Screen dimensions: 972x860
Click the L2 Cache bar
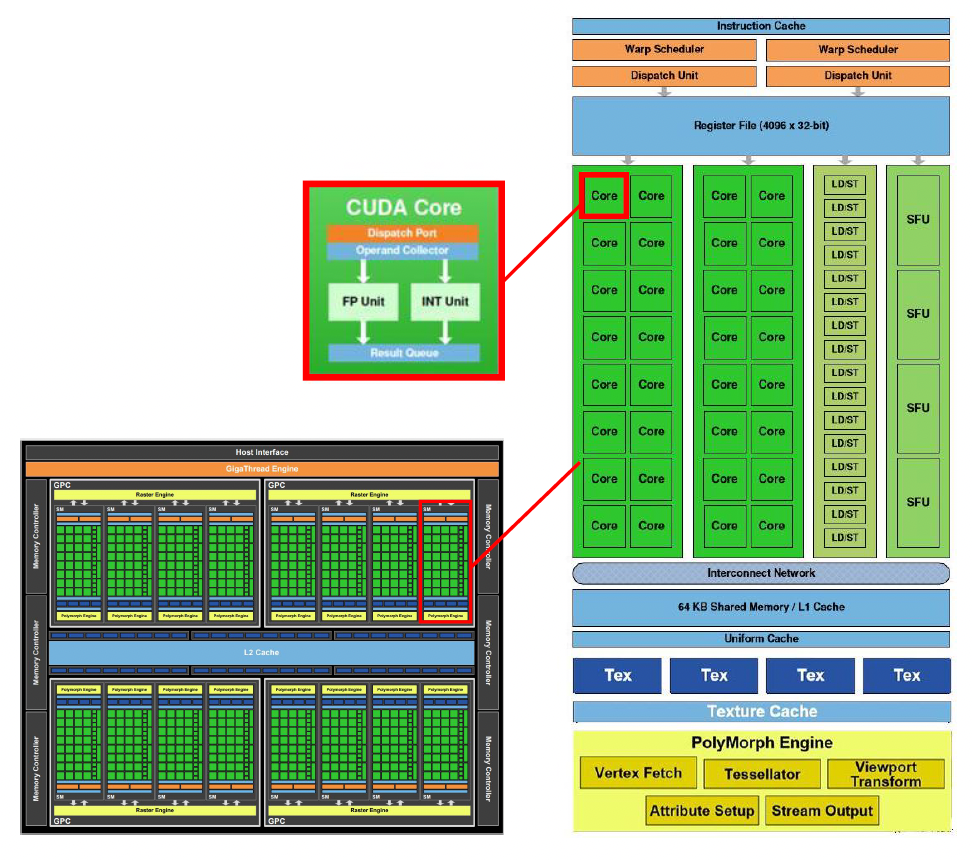(261, 652)
